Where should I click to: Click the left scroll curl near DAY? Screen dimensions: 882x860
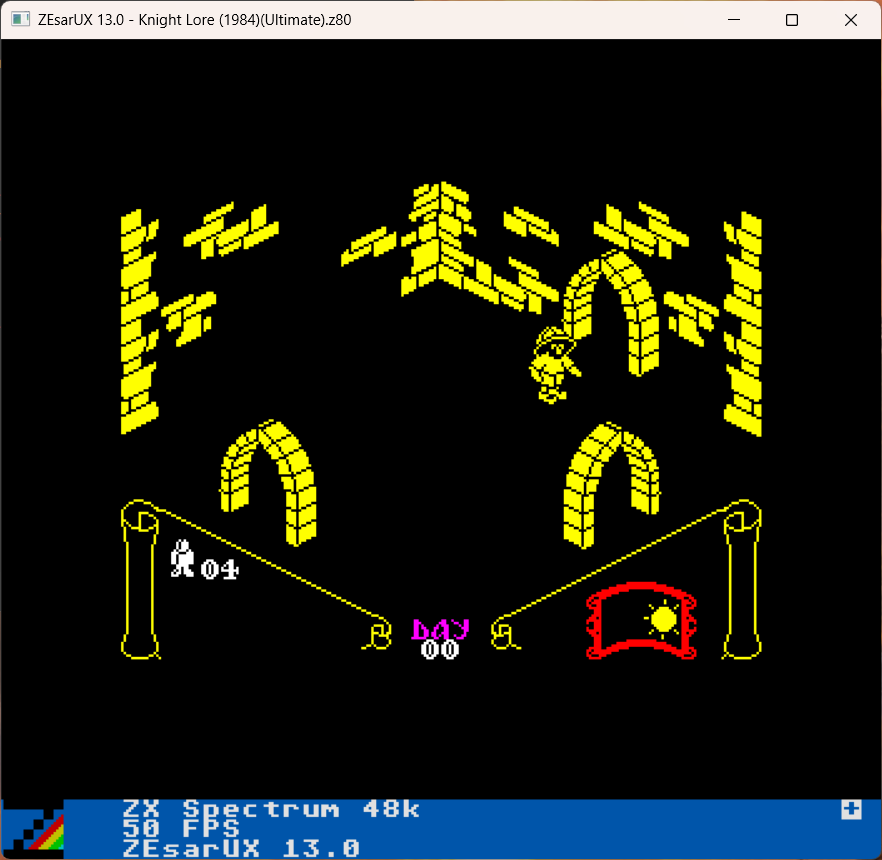pyautogui.click(x=377, y=634)
